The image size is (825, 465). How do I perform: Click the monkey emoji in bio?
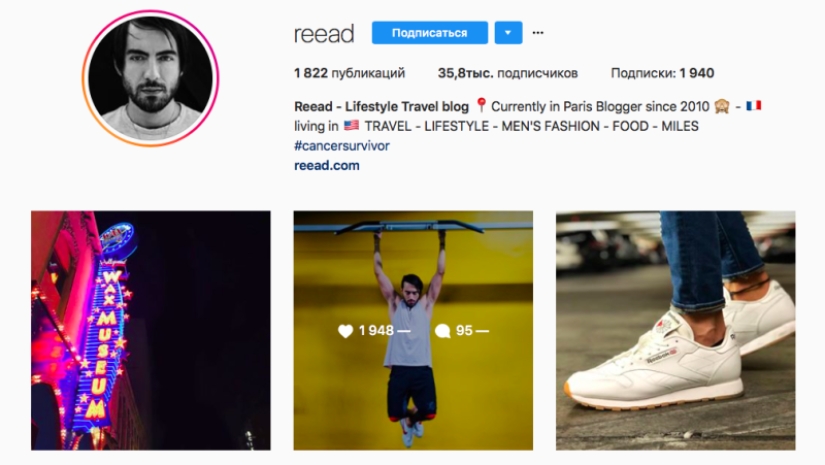722,106
